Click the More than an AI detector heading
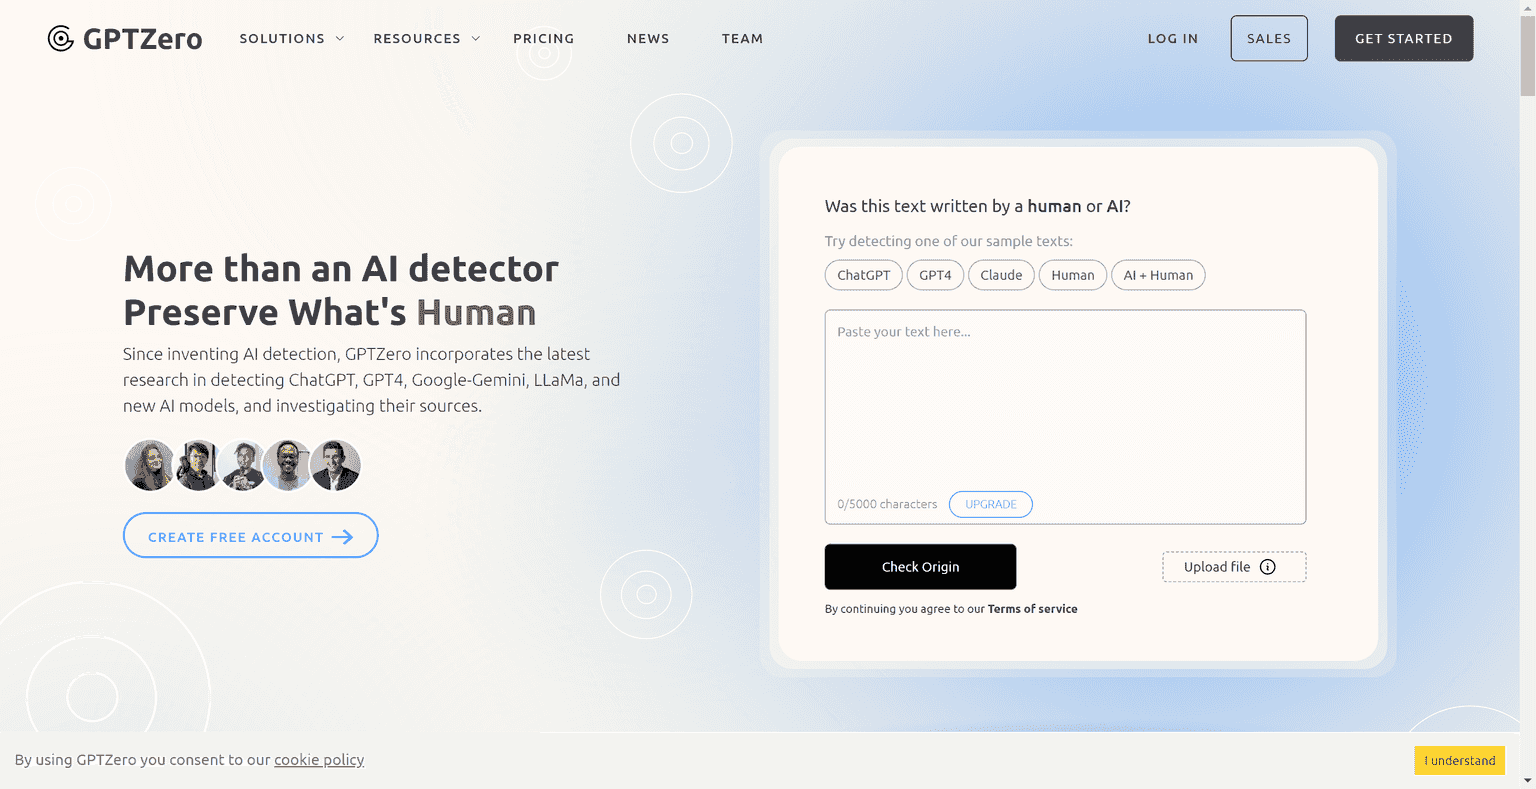The width and height of the screenshot is (1536, 789). tap(341, 269)
